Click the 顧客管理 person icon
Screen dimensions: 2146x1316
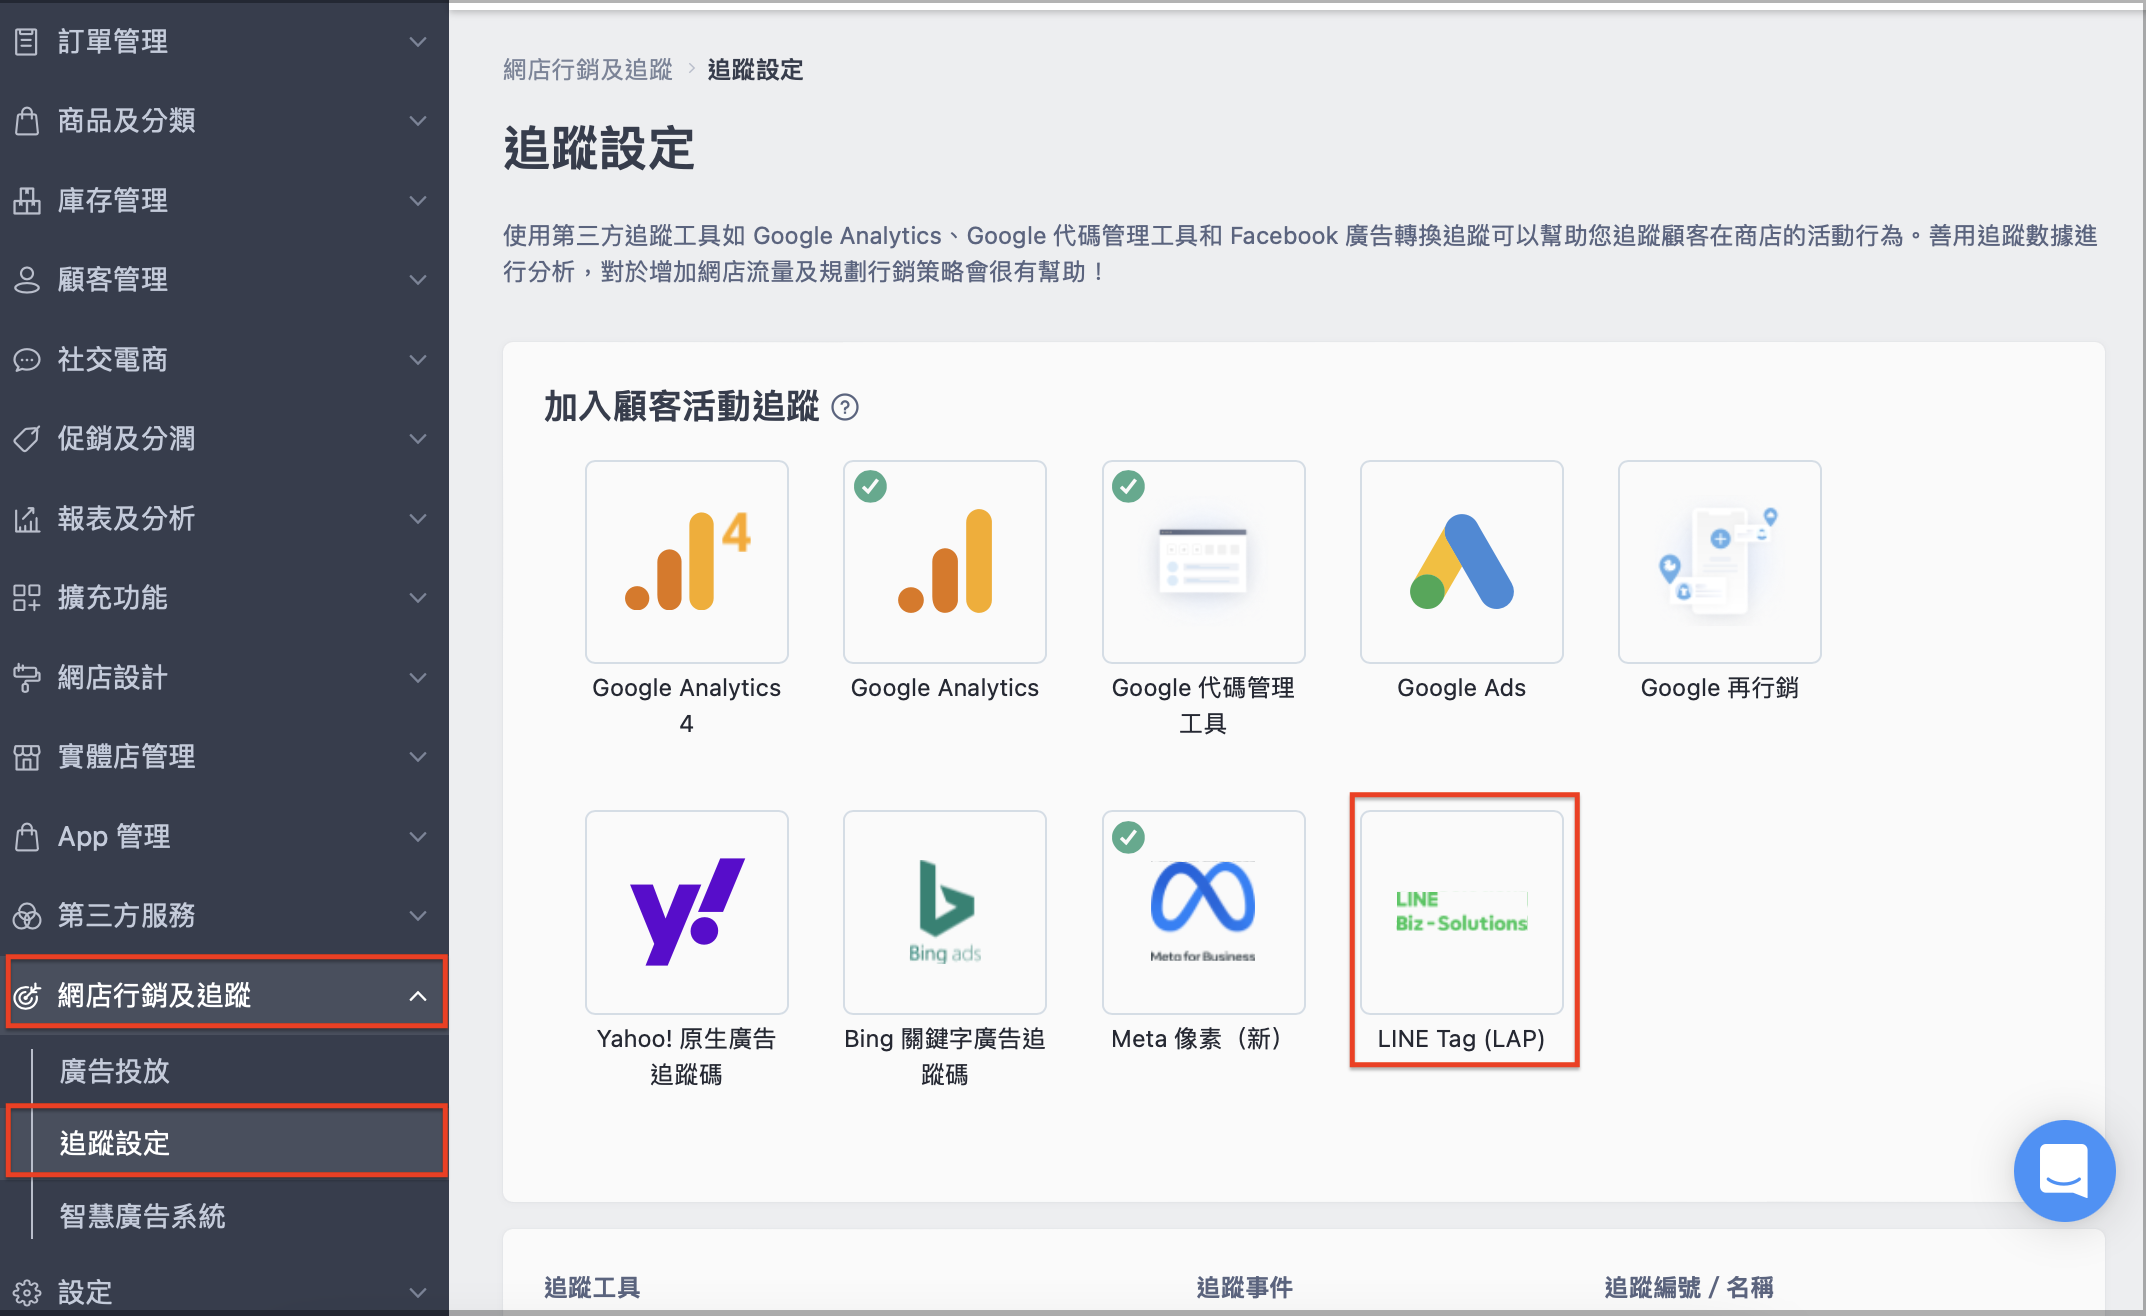[27, 280]
